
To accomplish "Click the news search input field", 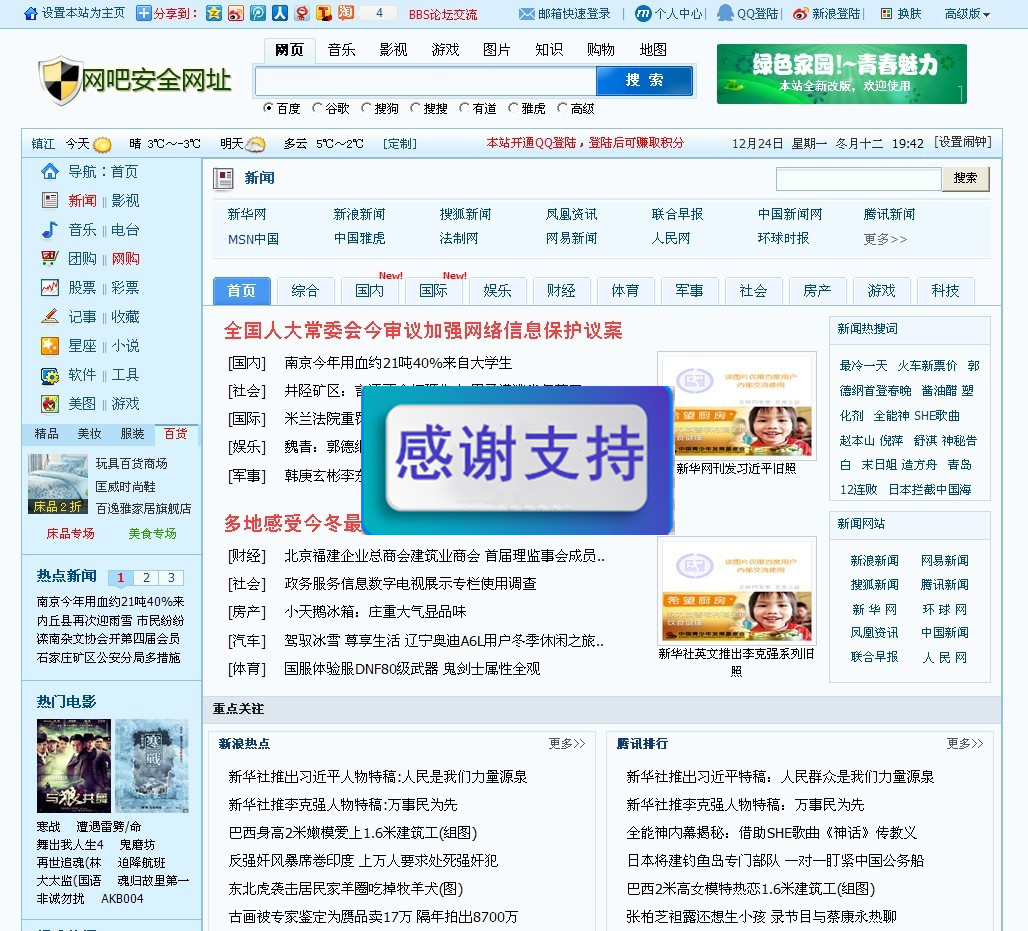I will 859,178.
